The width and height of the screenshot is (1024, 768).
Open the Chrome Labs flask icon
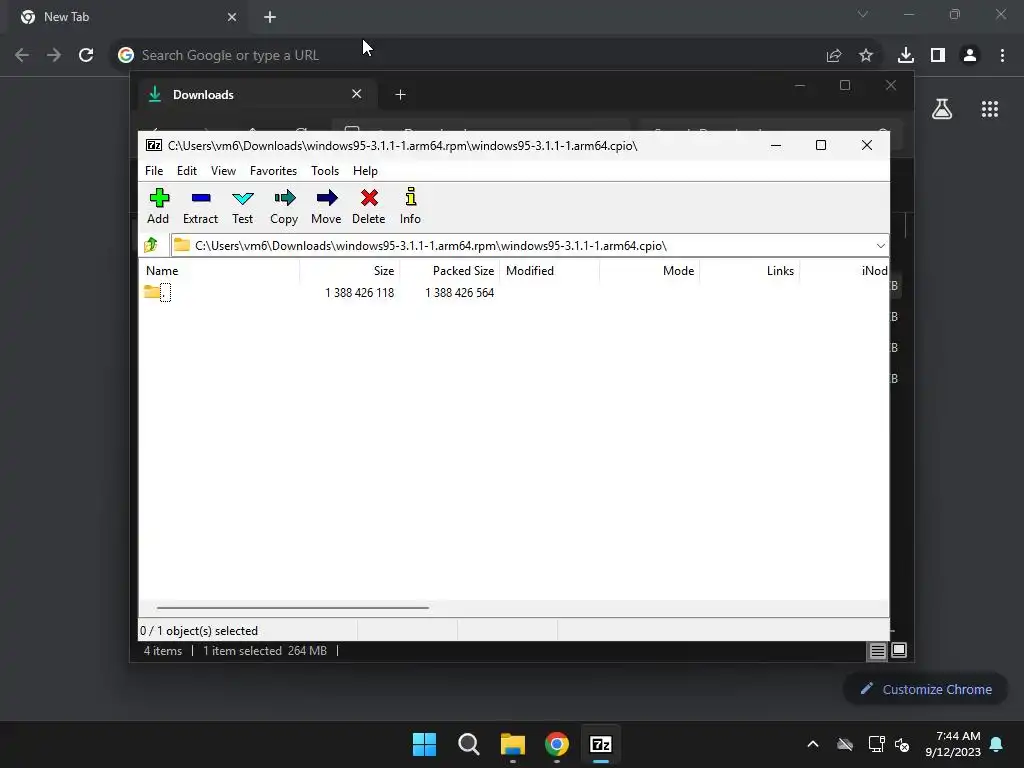942,109
